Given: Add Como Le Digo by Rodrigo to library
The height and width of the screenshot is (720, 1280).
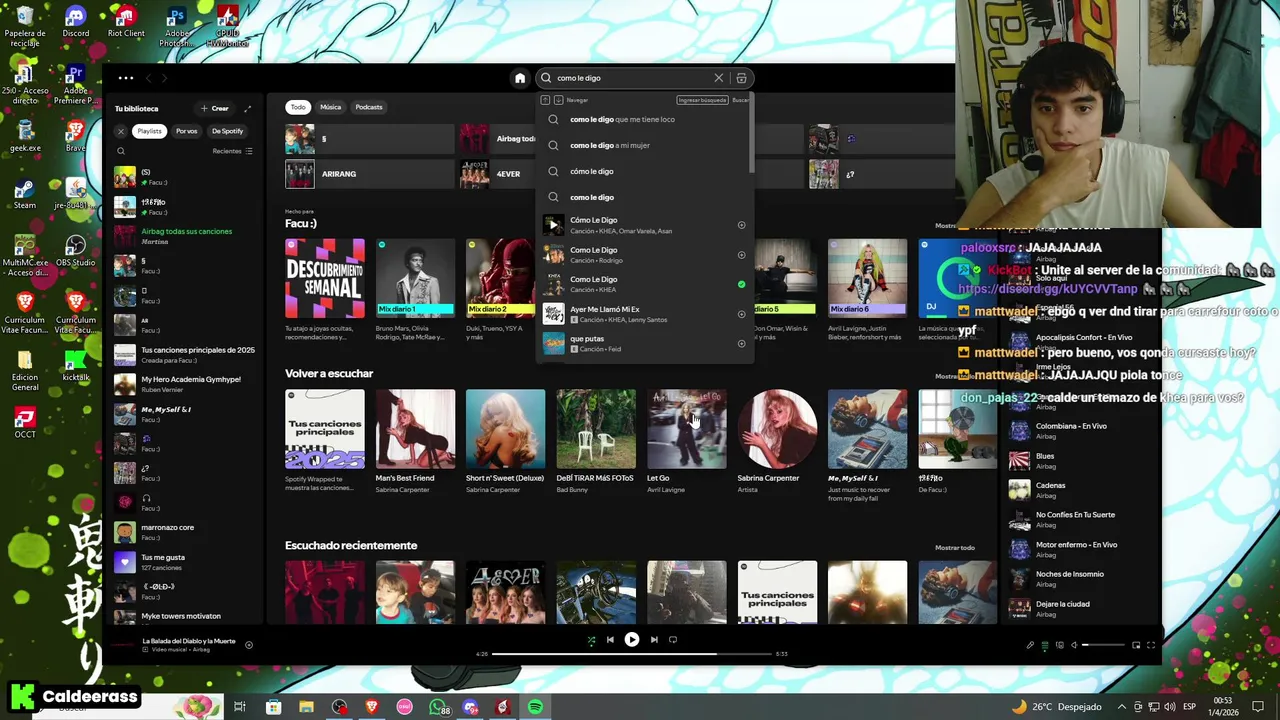Looking at the screenshot, I should click(741, 255).
